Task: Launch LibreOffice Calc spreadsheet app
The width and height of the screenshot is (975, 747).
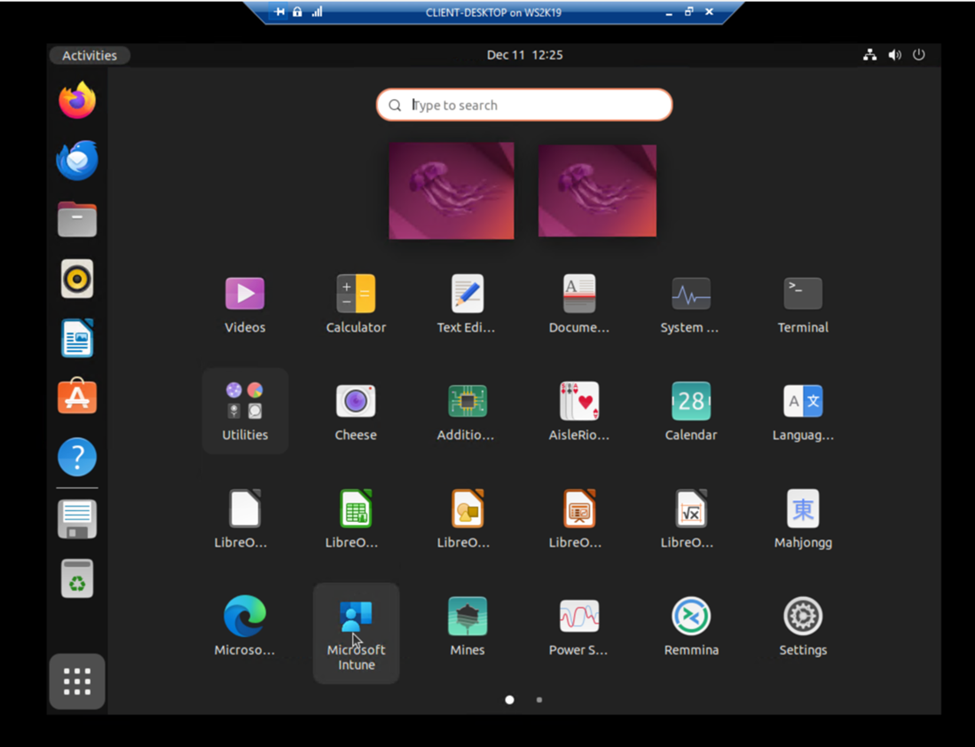Action: point(356,518)
